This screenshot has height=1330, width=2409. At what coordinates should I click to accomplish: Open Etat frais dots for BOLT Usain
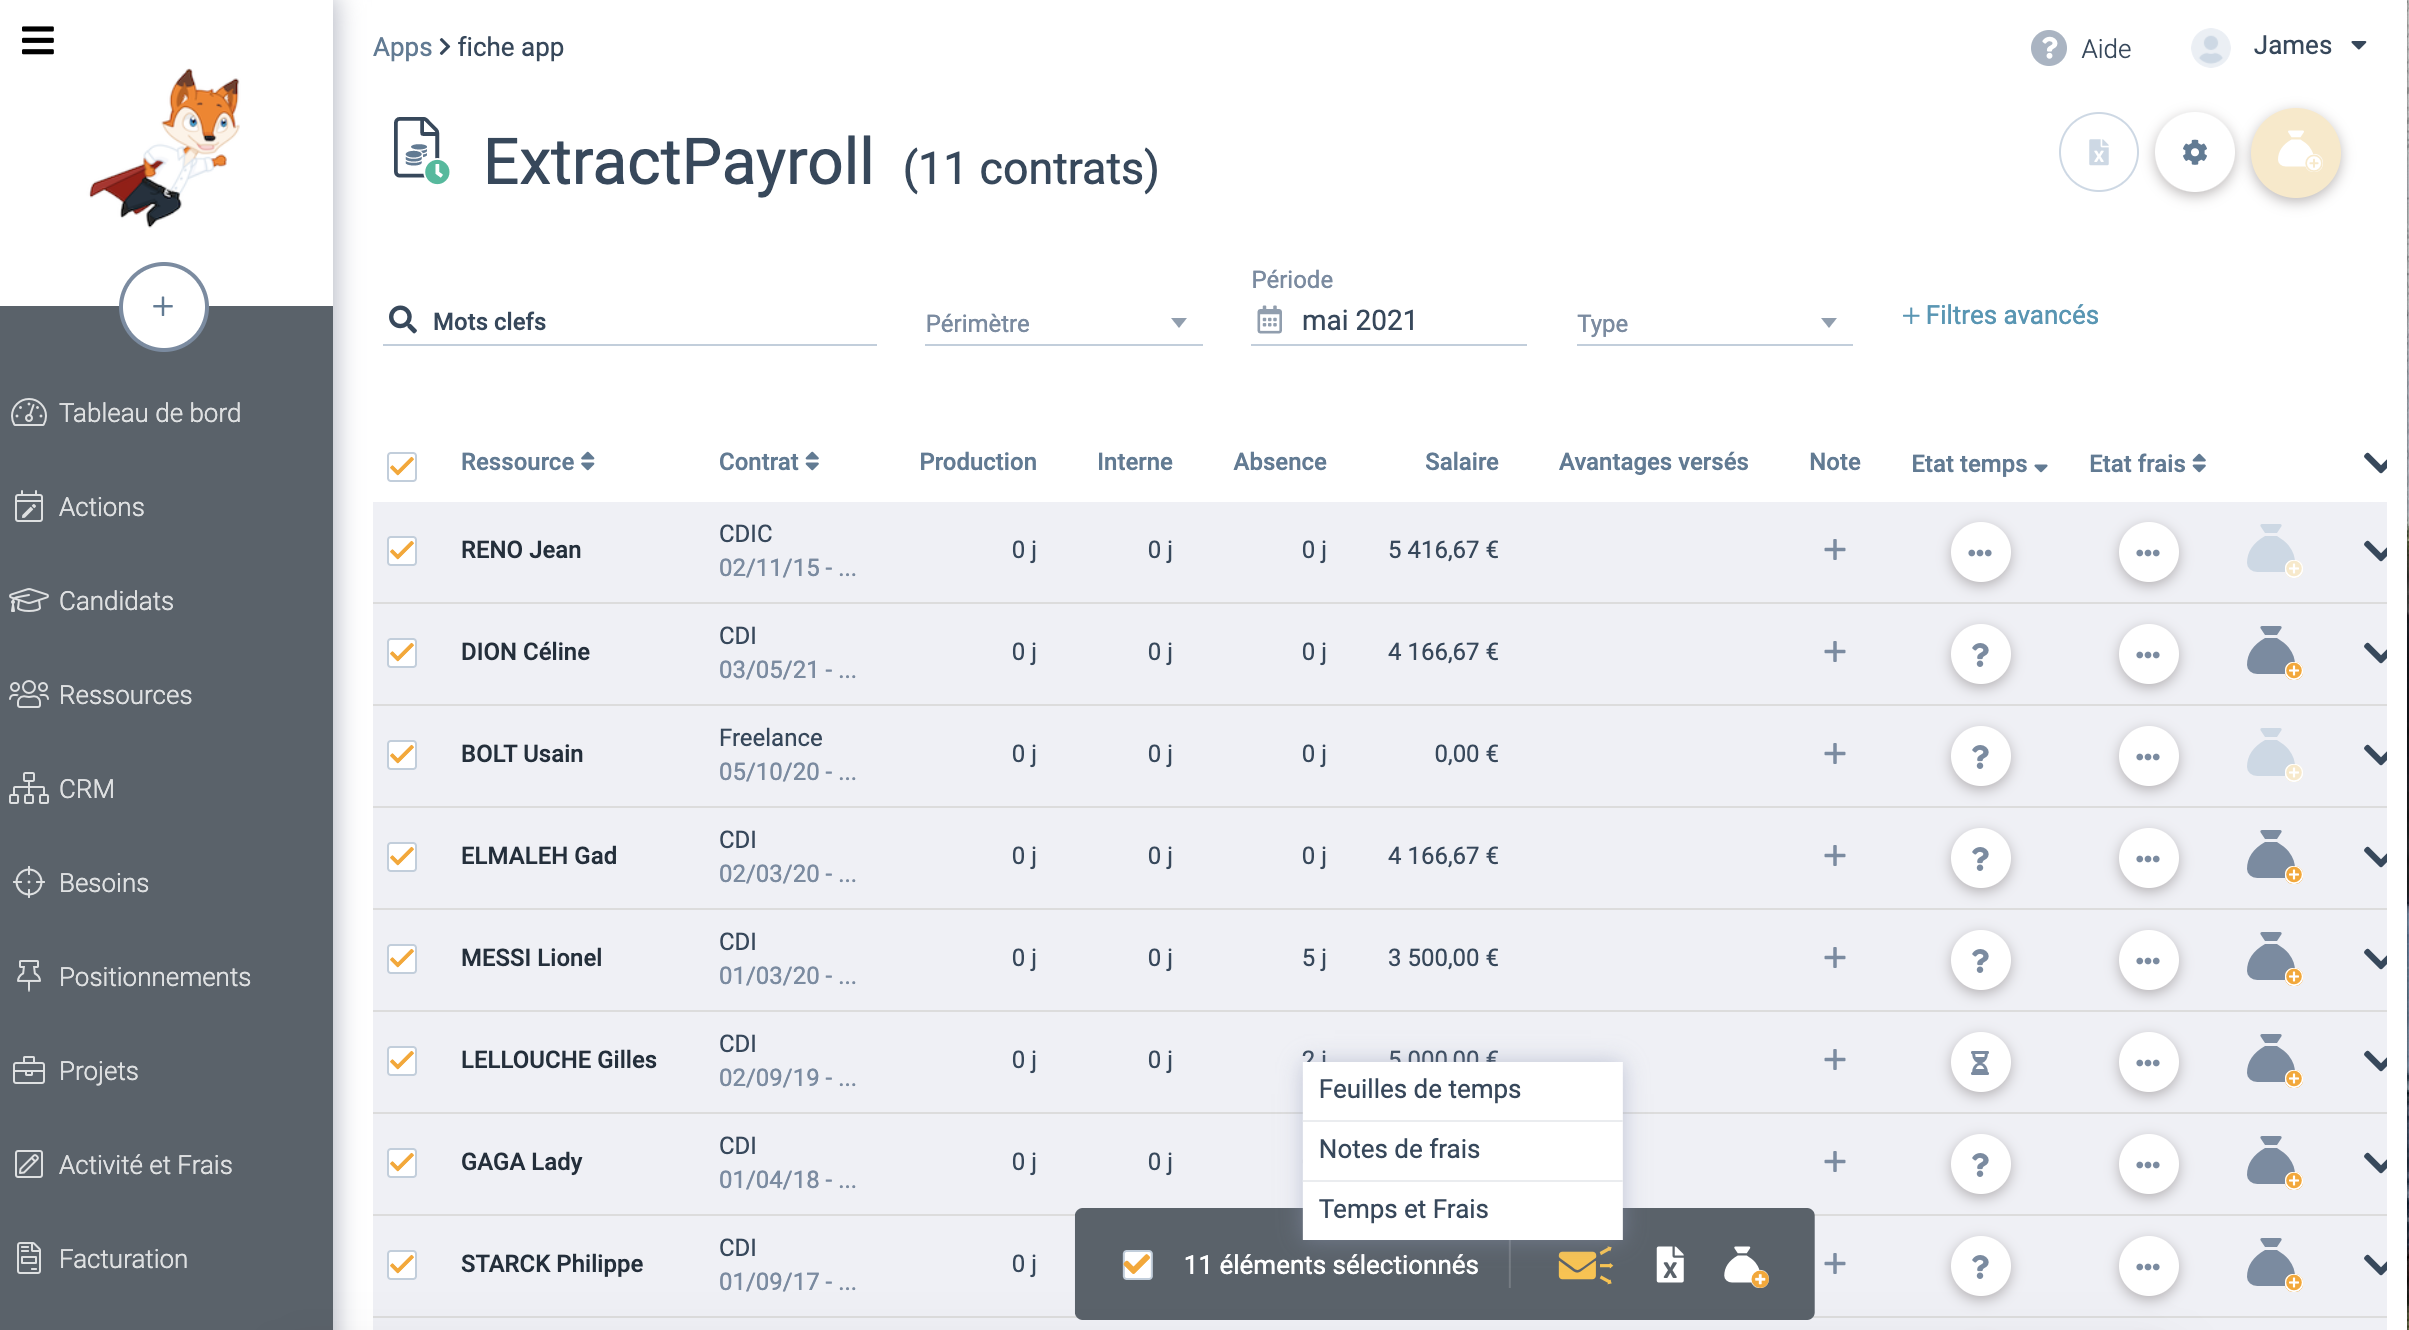click(x=2148, y=756)
